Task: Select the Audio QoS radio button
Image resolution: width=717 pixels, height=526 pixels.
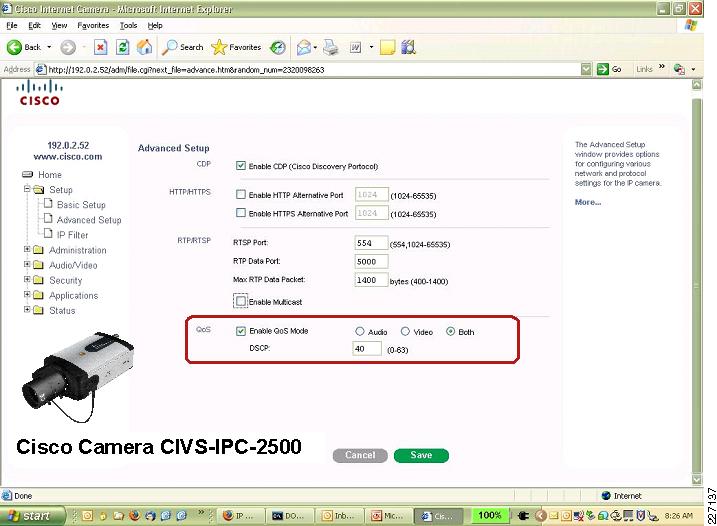Action: point(359,331)
